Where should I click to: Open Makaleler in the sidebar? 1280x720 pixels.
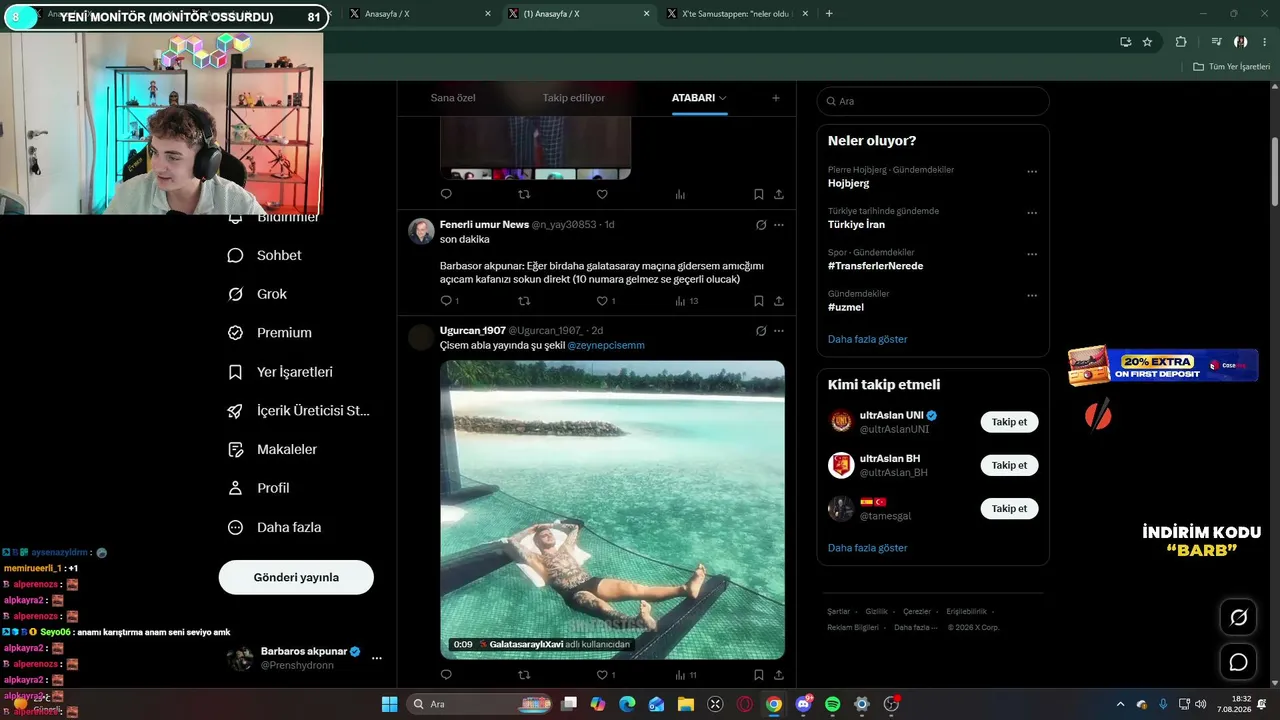[x=272, y=450]
